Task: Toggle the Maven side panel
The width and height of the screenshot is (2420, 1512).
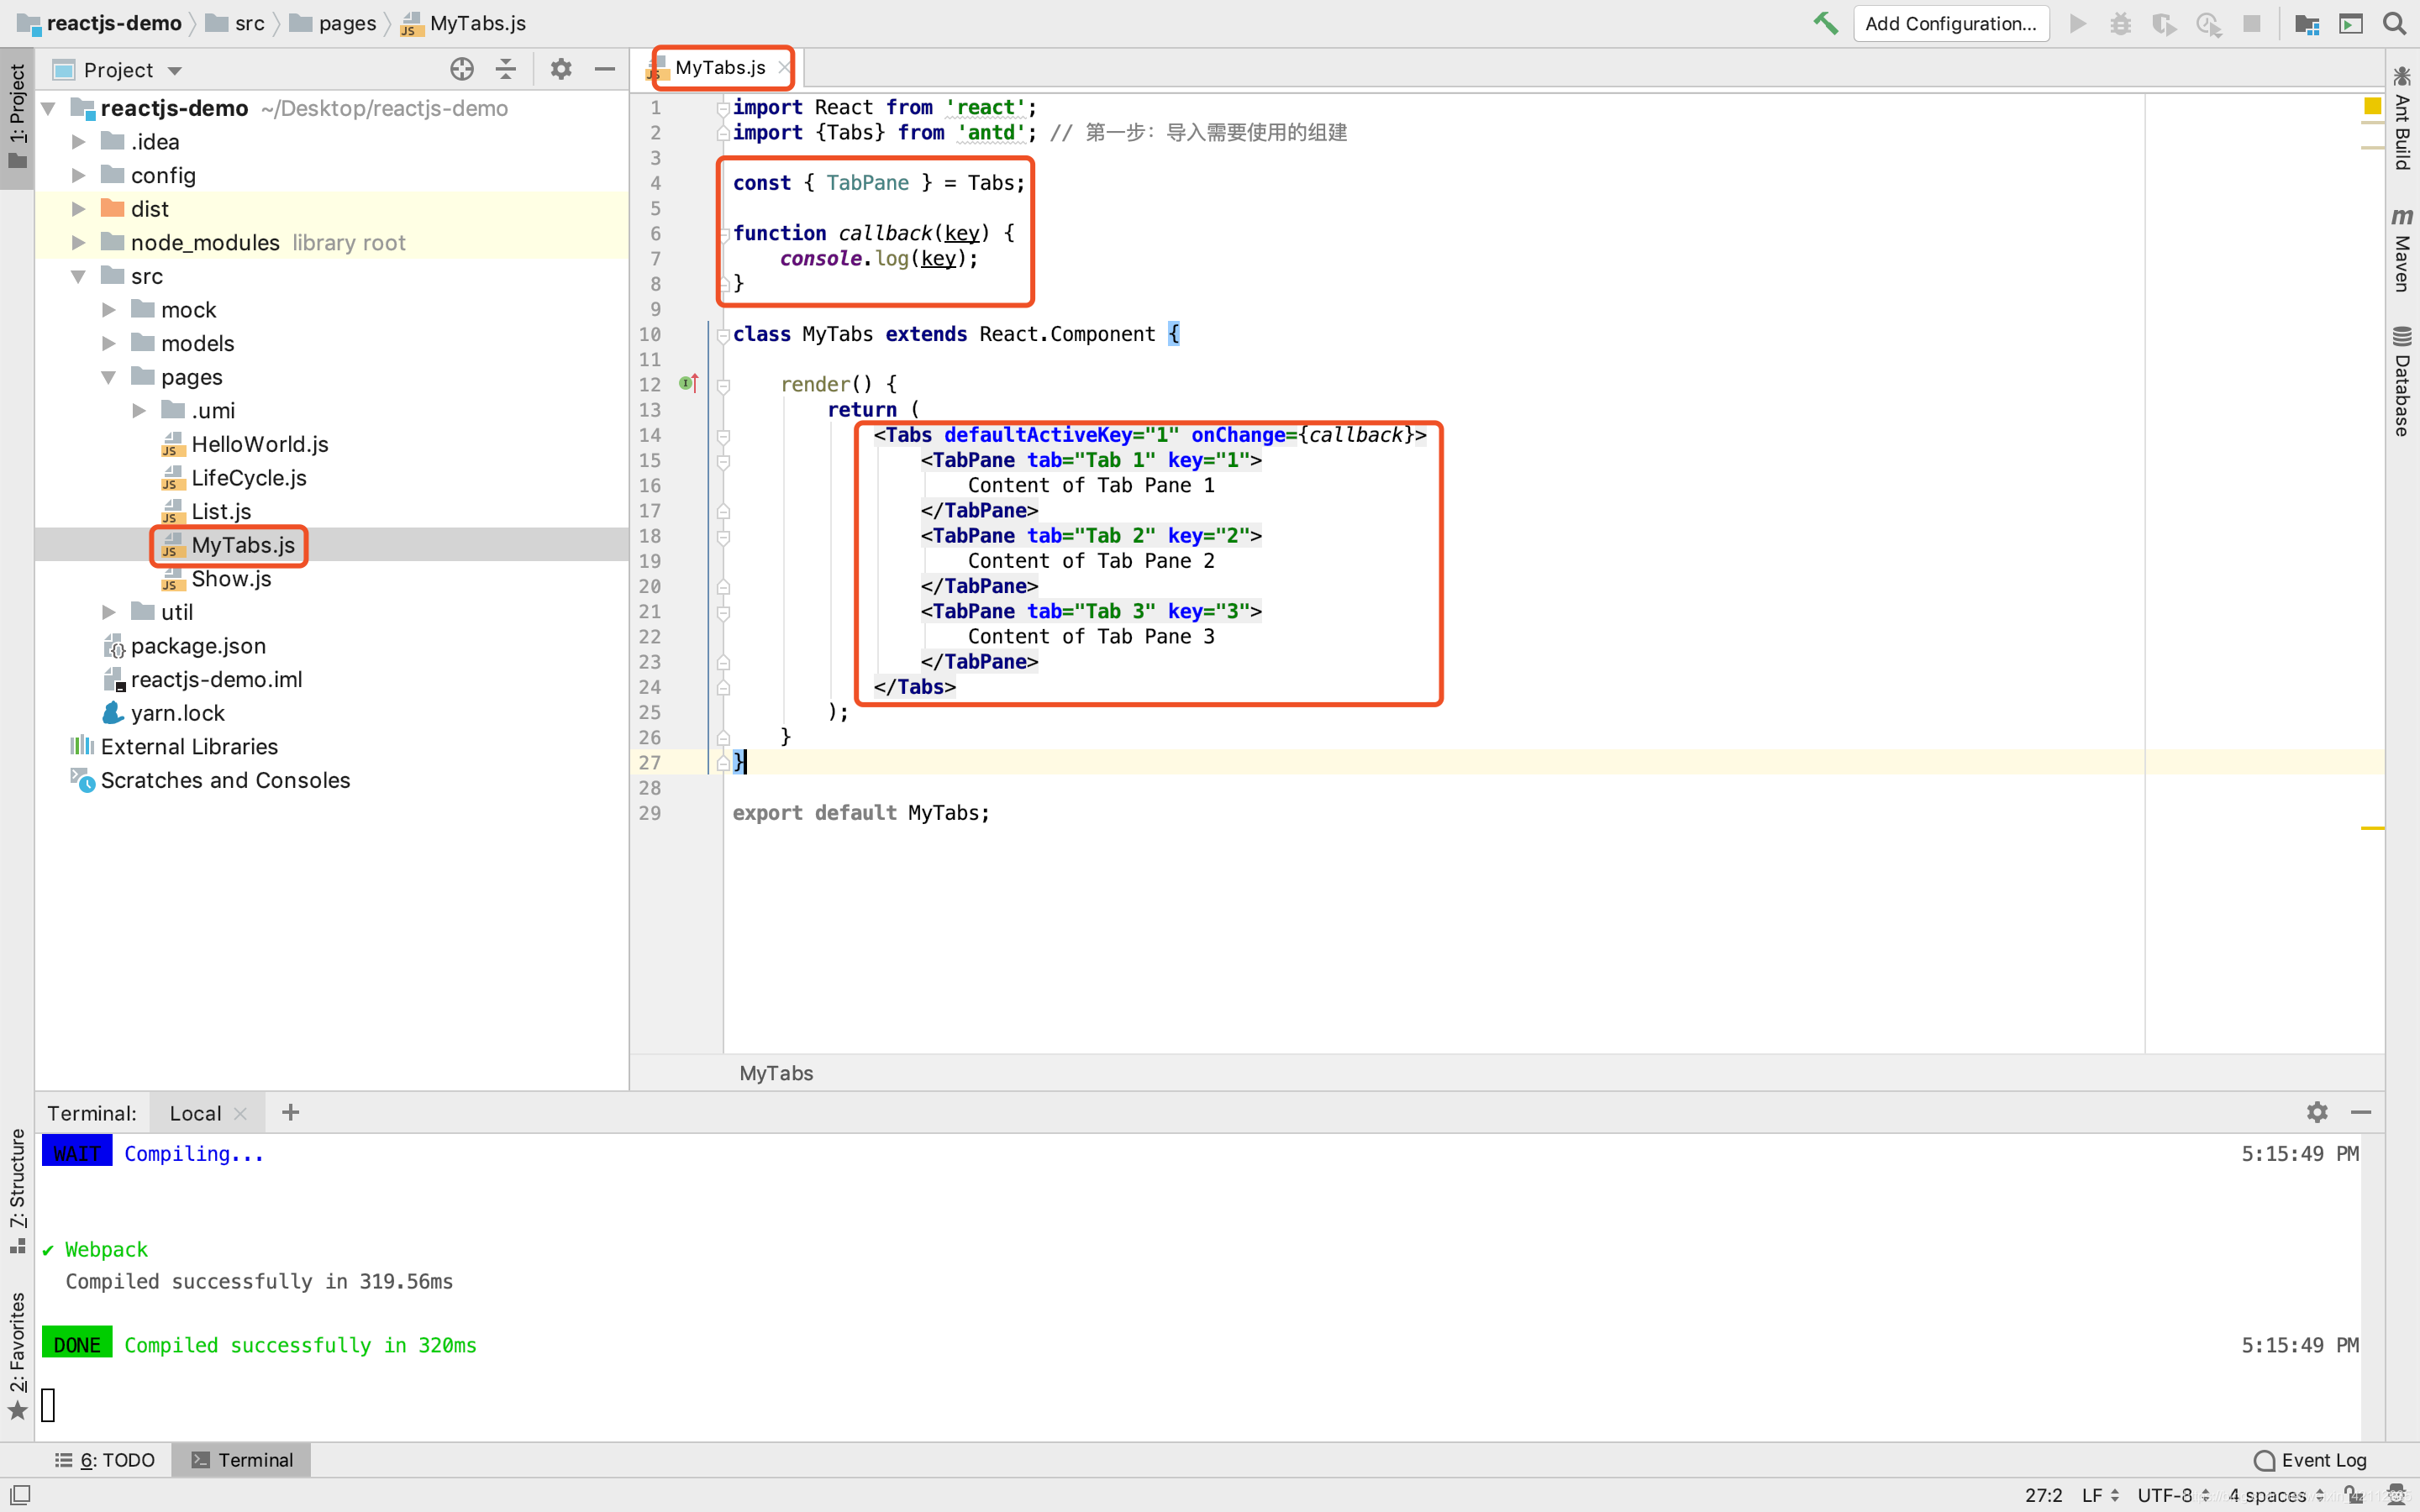Action: pyautogui.click(x=2402, y=250)
